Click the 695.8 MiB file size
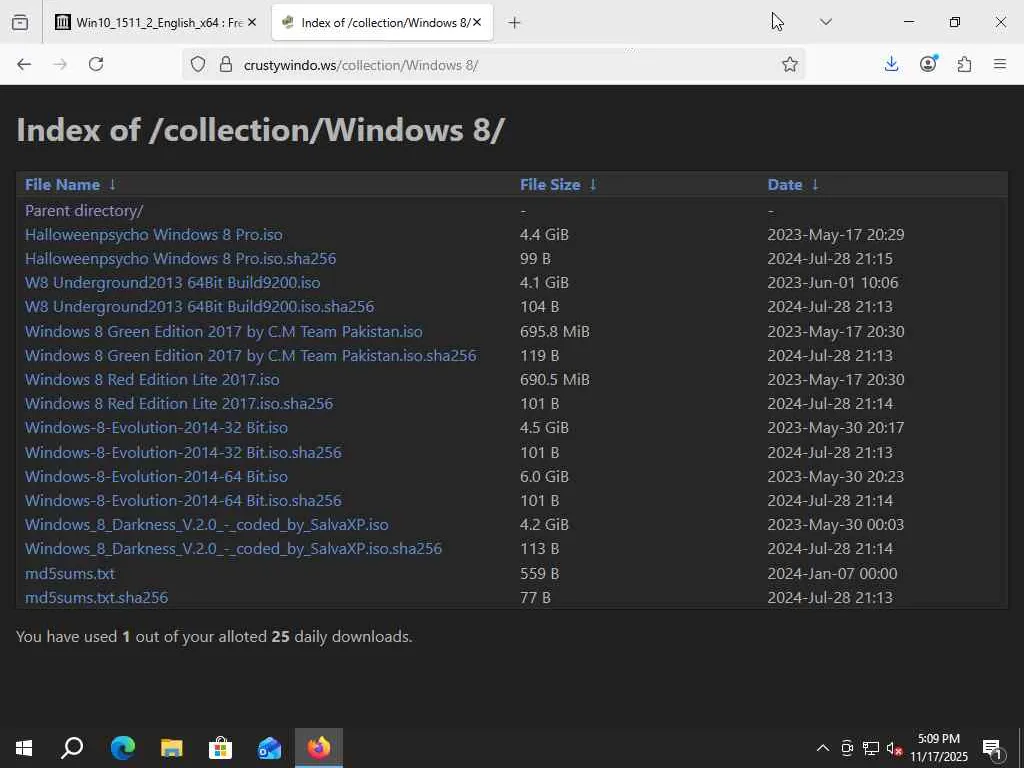The width and height of the screenshot is (1024, 768). (x=554, y=332)
